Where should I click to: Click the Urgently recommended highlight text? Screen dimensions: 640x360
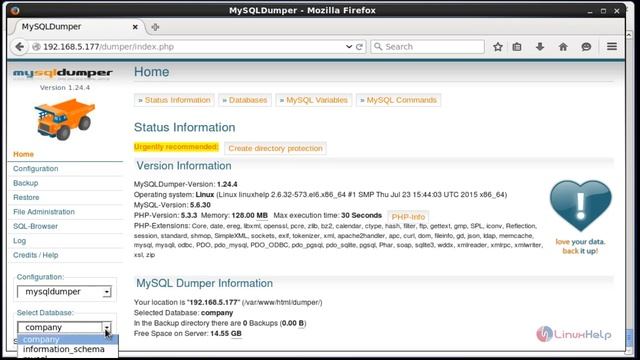pos(176,147)
